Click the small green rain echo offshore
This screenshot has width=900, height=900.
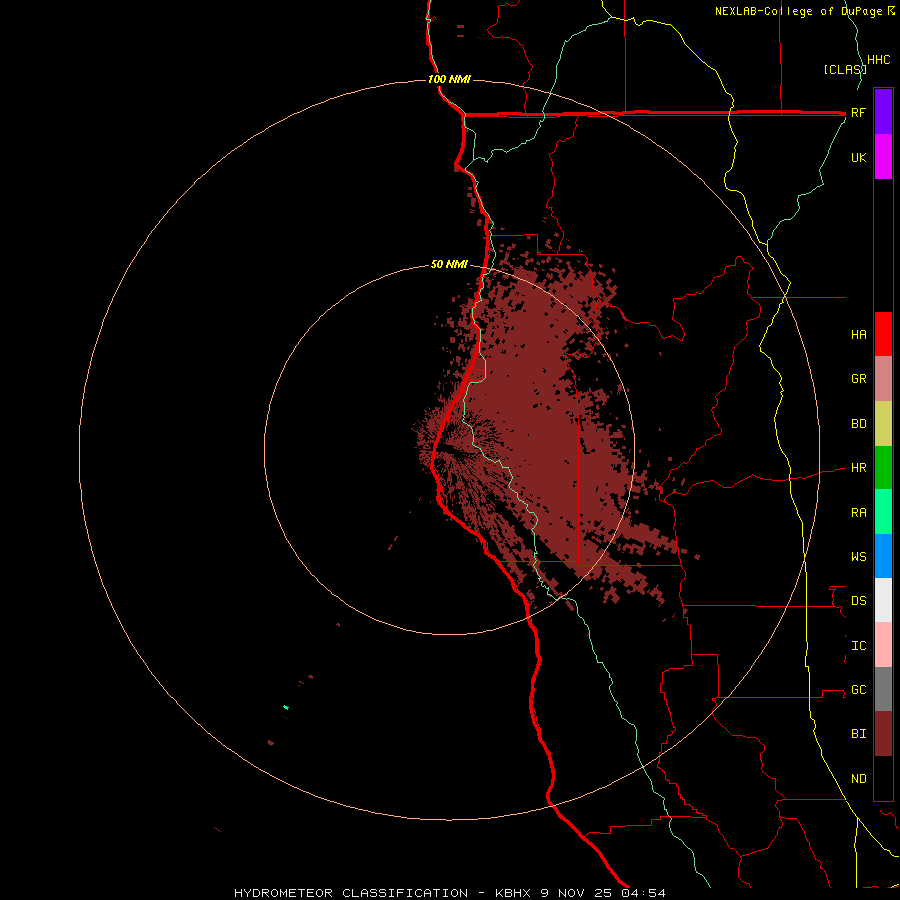tap(286, 707)
